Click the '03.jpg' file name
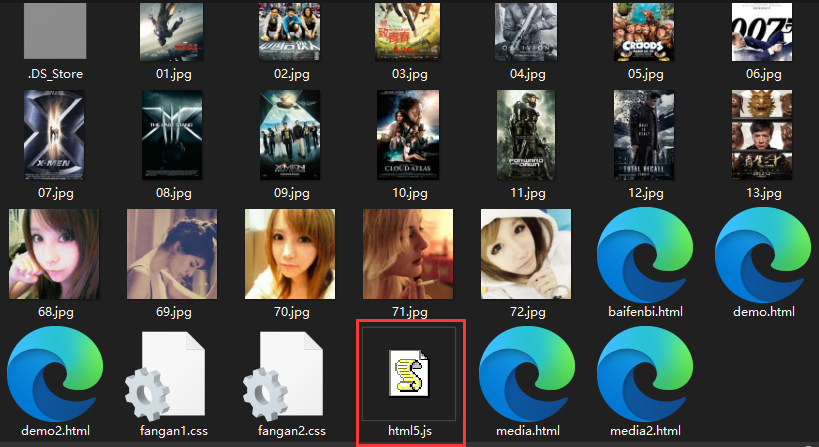This screenshot has width=819, height=447. [410, 74]
